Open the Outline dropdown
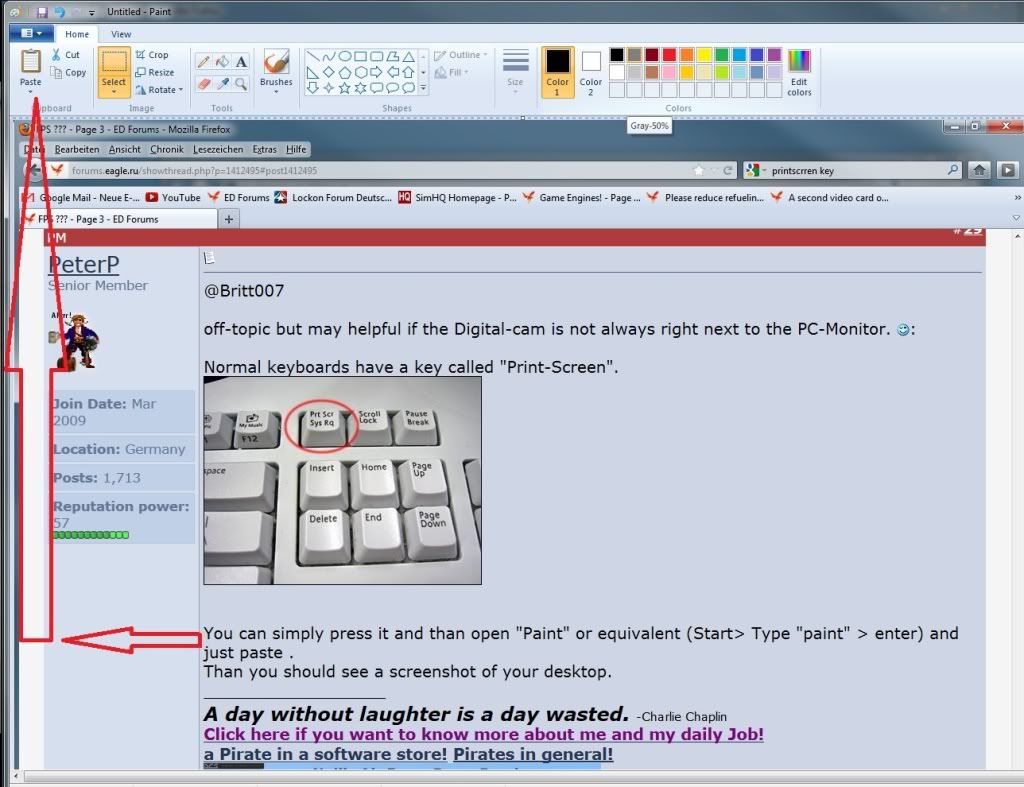Screen dimensions: 1024x787 click(459, 55)
